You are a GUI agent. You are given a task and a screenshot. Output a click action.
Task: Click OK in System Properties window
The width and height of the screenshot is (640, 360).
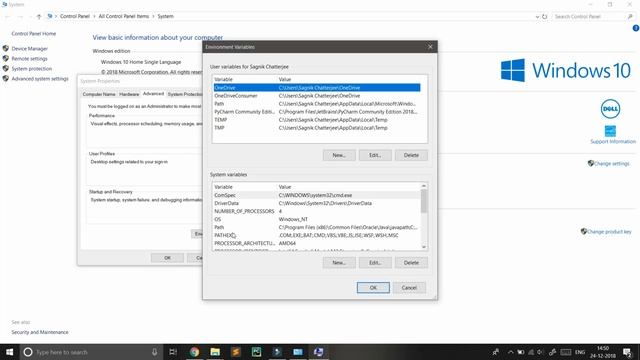click(167, 258)
